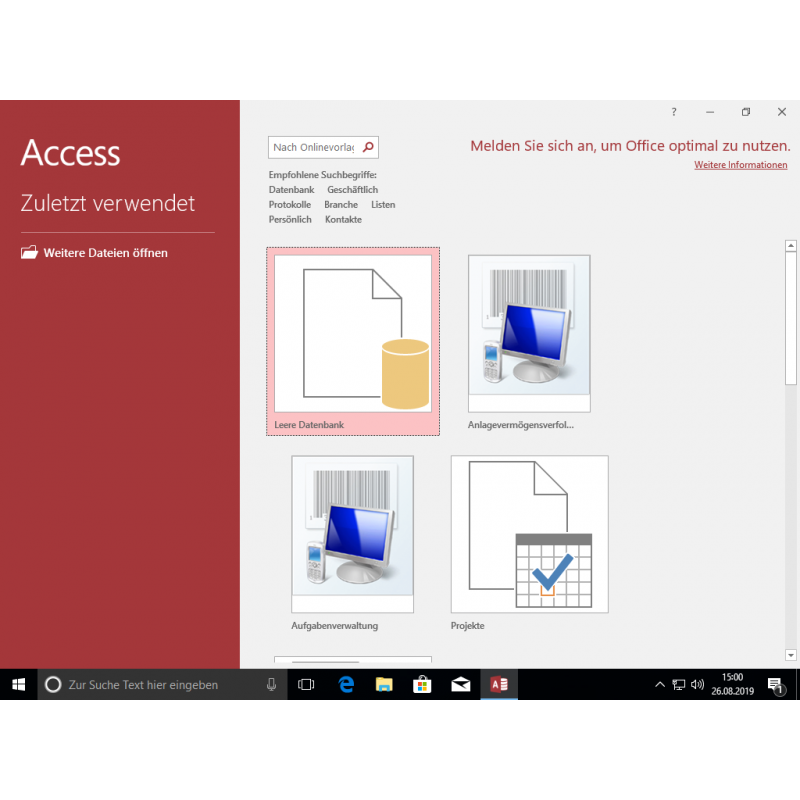Click the folder icon for Weitere Dateien öffnen
Viewport: 800px width, 800px height.
(29, 253)
